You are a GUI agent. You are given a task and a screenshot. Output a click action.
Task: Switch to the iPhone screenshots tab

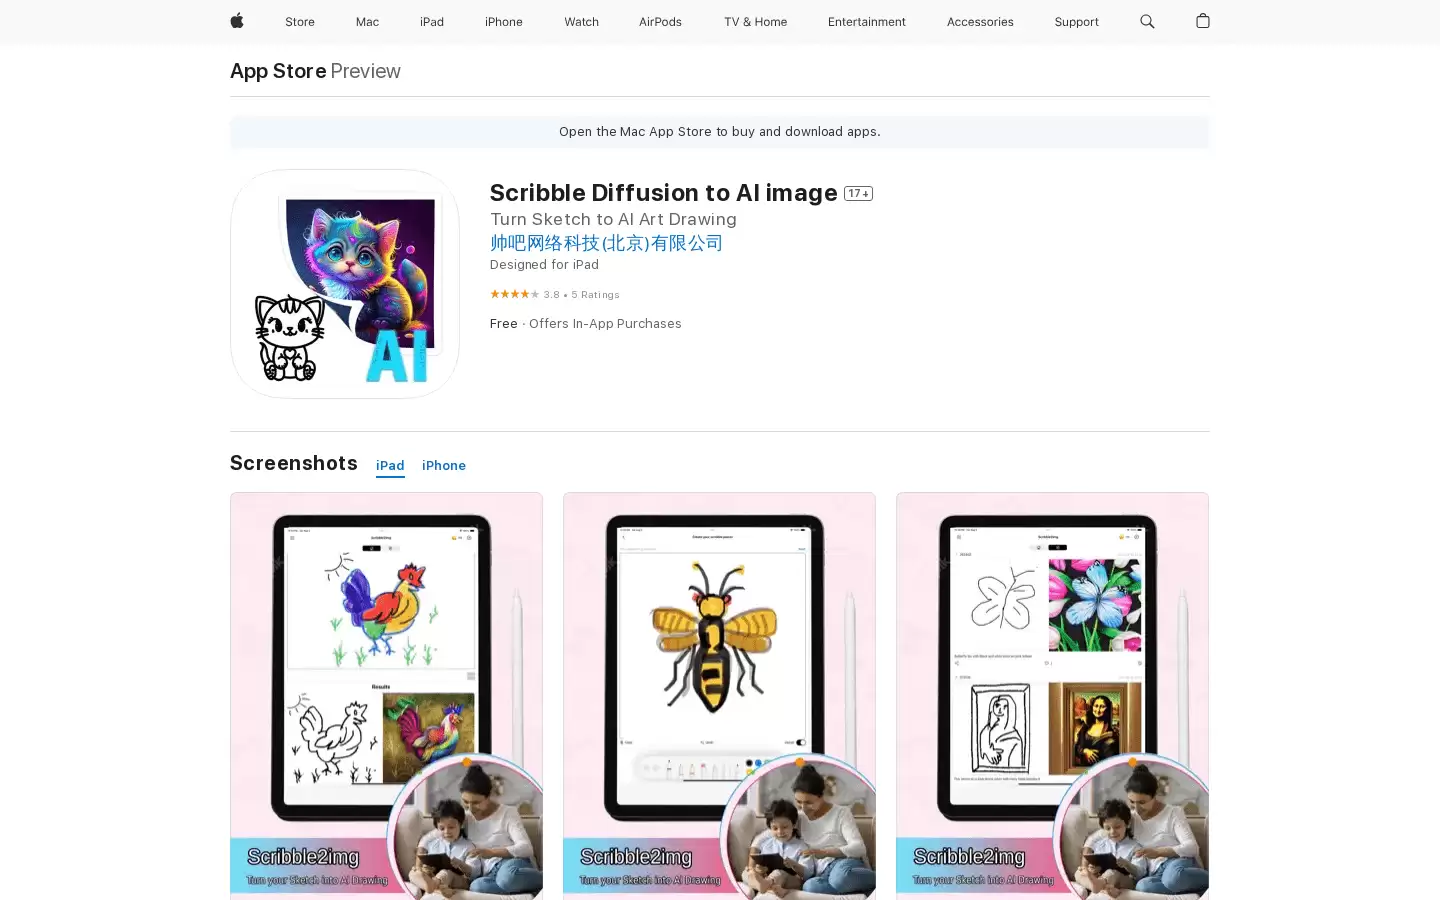tap(444, 466)
